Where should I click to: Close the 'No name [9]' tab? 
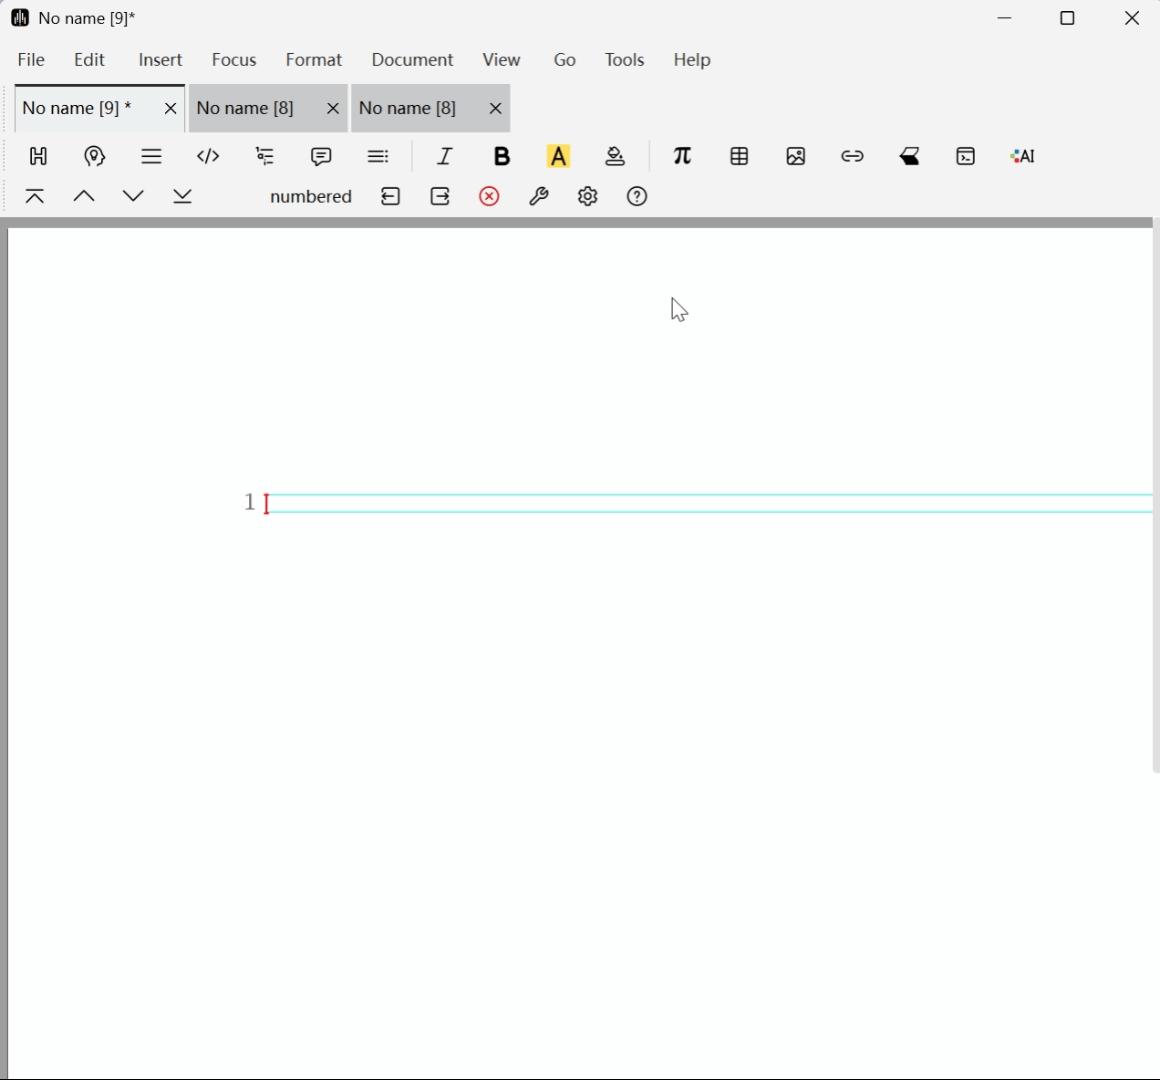pyautogui.click(x=170, y=109)
